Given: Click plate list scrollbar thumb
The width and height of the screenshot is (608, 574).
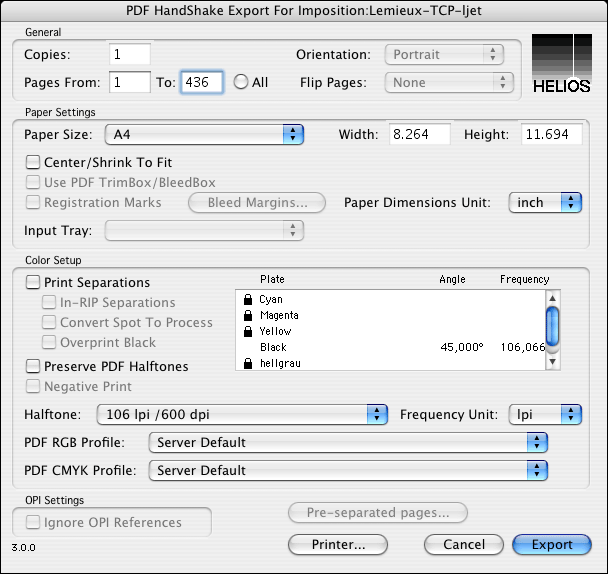Looking at the screenshot, I should coord(553,326).
